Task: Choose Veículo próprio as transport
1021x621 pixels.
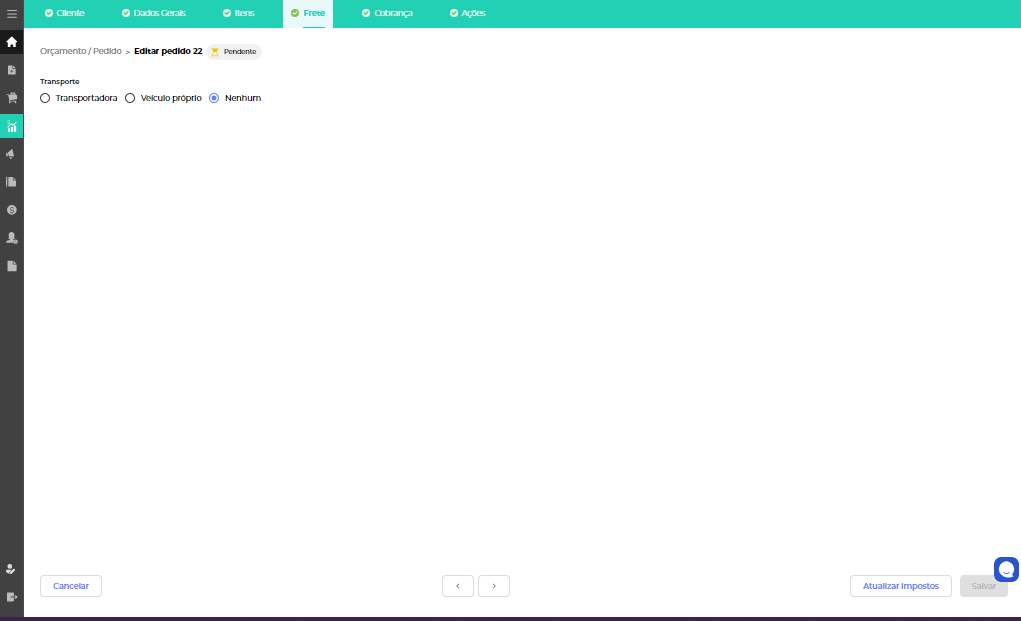Action: click(x=130, y=98)
